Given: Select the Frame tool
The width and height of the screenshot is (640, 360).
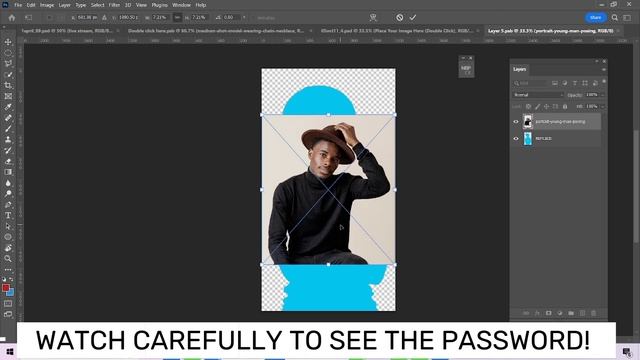Looking at the screenshot, I should [8, 96].
